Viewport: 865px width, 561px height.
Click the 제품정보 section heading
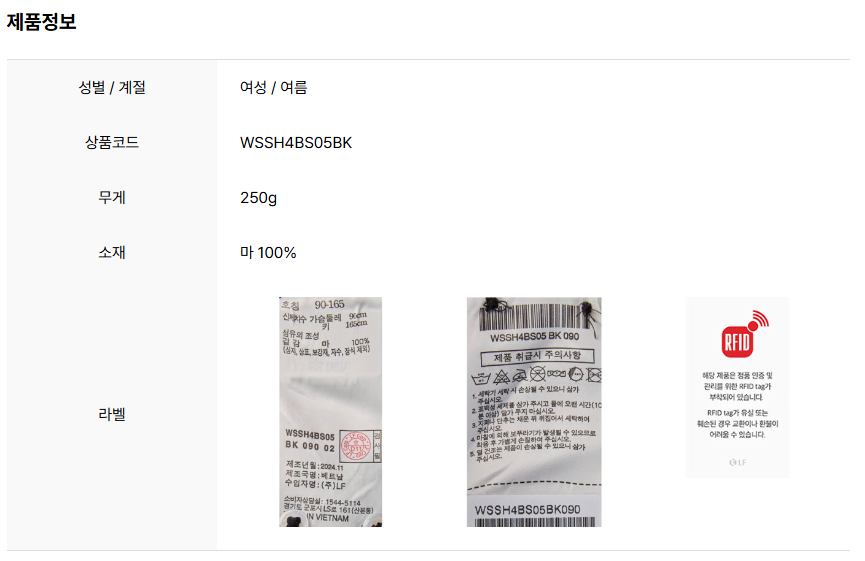[41, 22]
